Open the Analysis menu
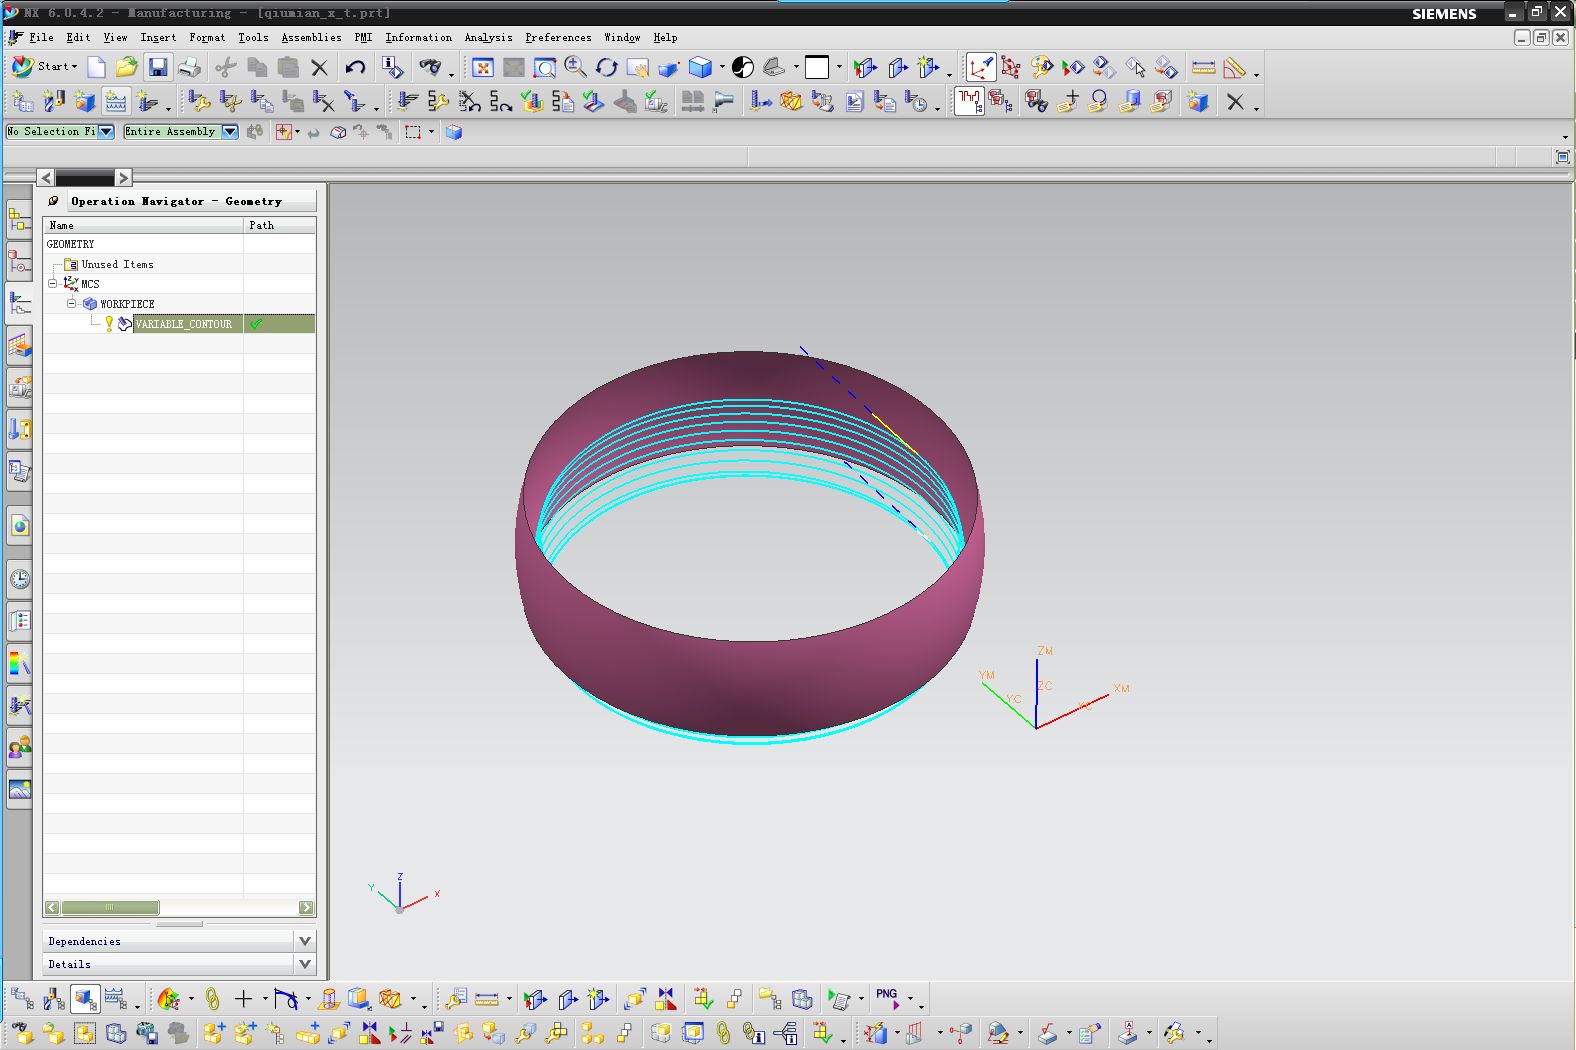This screenshot has width=1576, height=1050. click(x=488, y=38)
